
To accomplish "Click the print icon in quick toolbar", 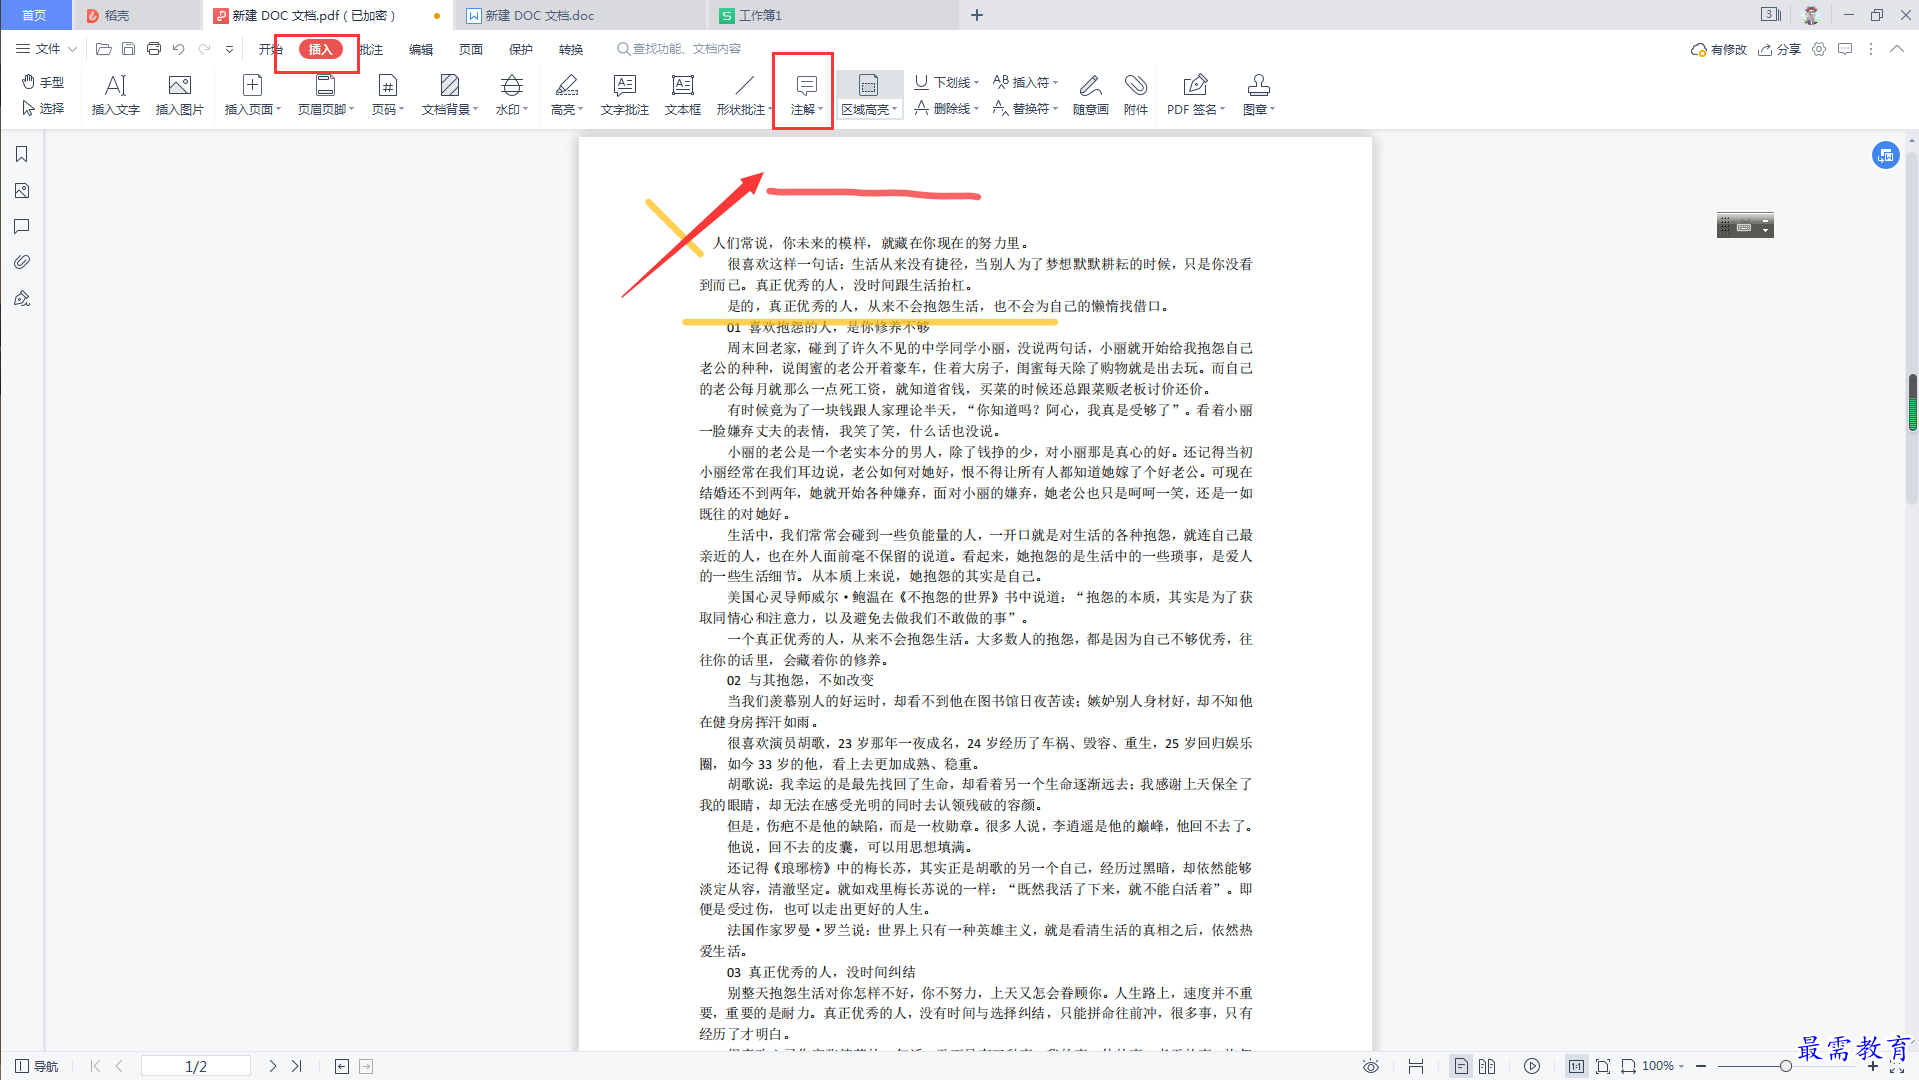I will (154, 49).
